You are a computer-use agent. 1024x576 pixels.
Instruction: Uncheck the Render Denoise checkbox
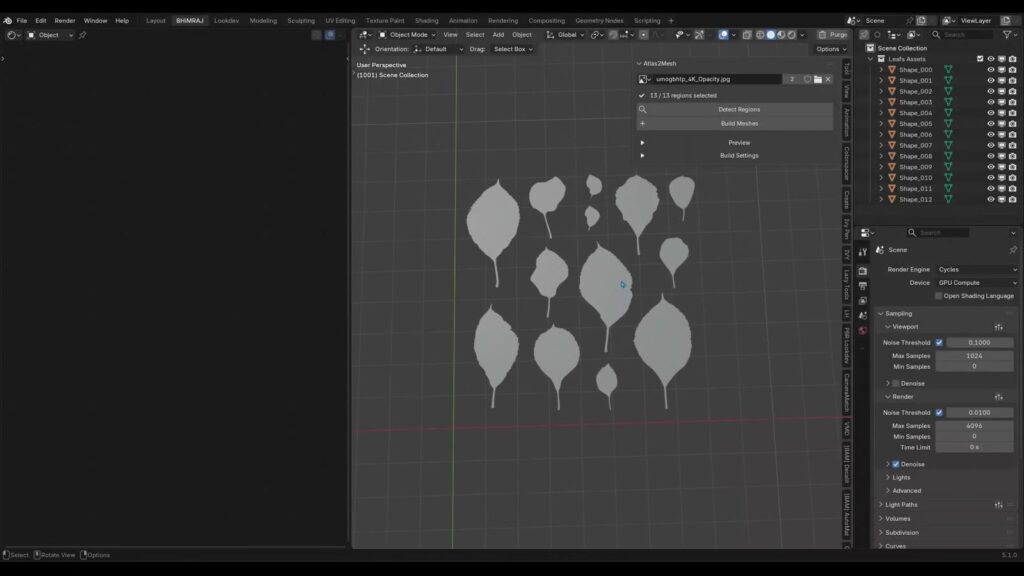point(896,464)
